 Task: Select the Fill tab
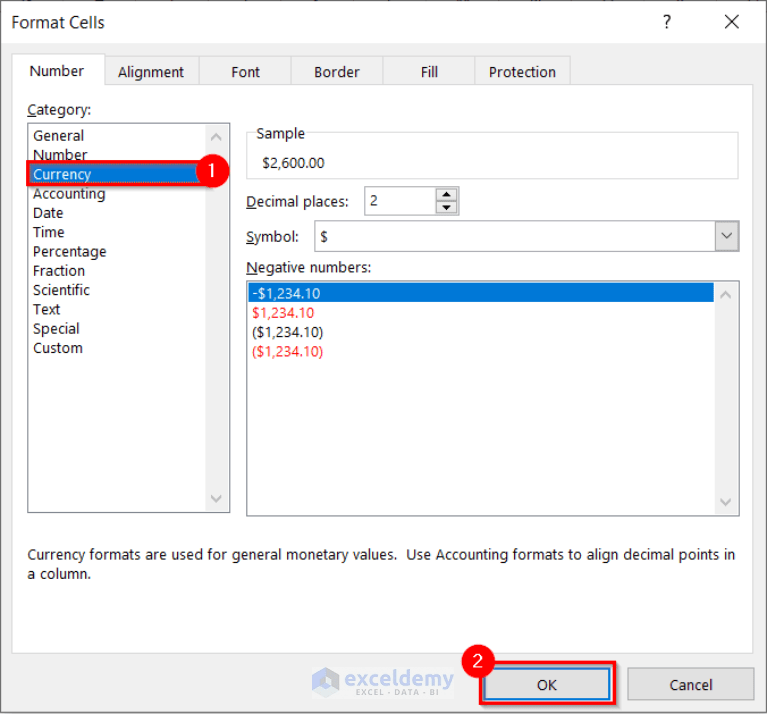coord(429,72)
